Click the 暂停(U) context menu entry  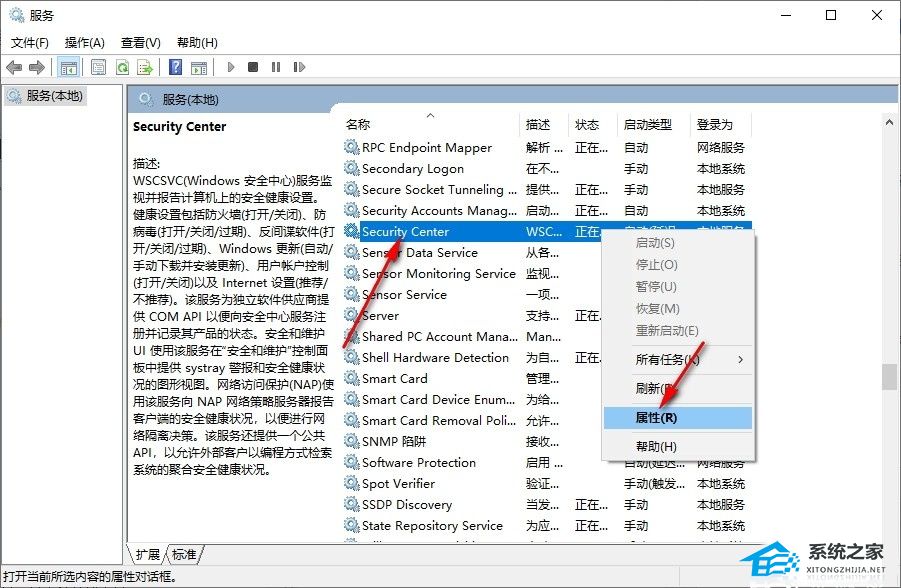pos(678,286)
